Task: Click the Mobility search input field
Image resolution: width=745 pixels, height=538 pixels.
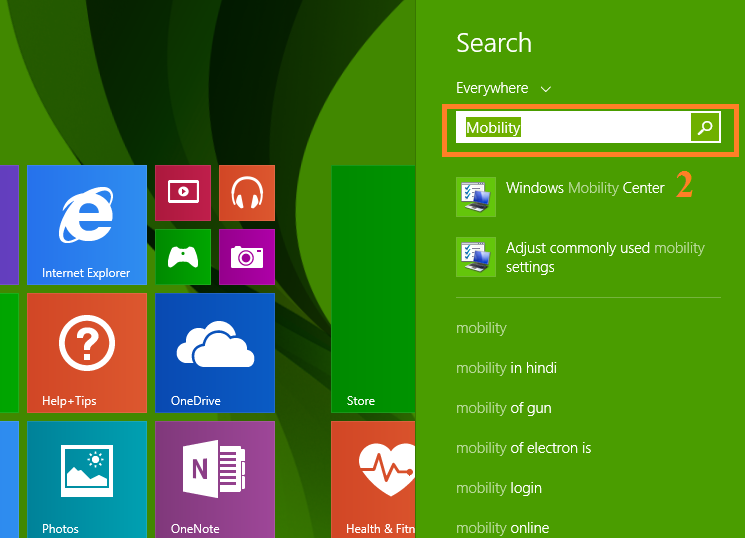Action: (573, 127)
